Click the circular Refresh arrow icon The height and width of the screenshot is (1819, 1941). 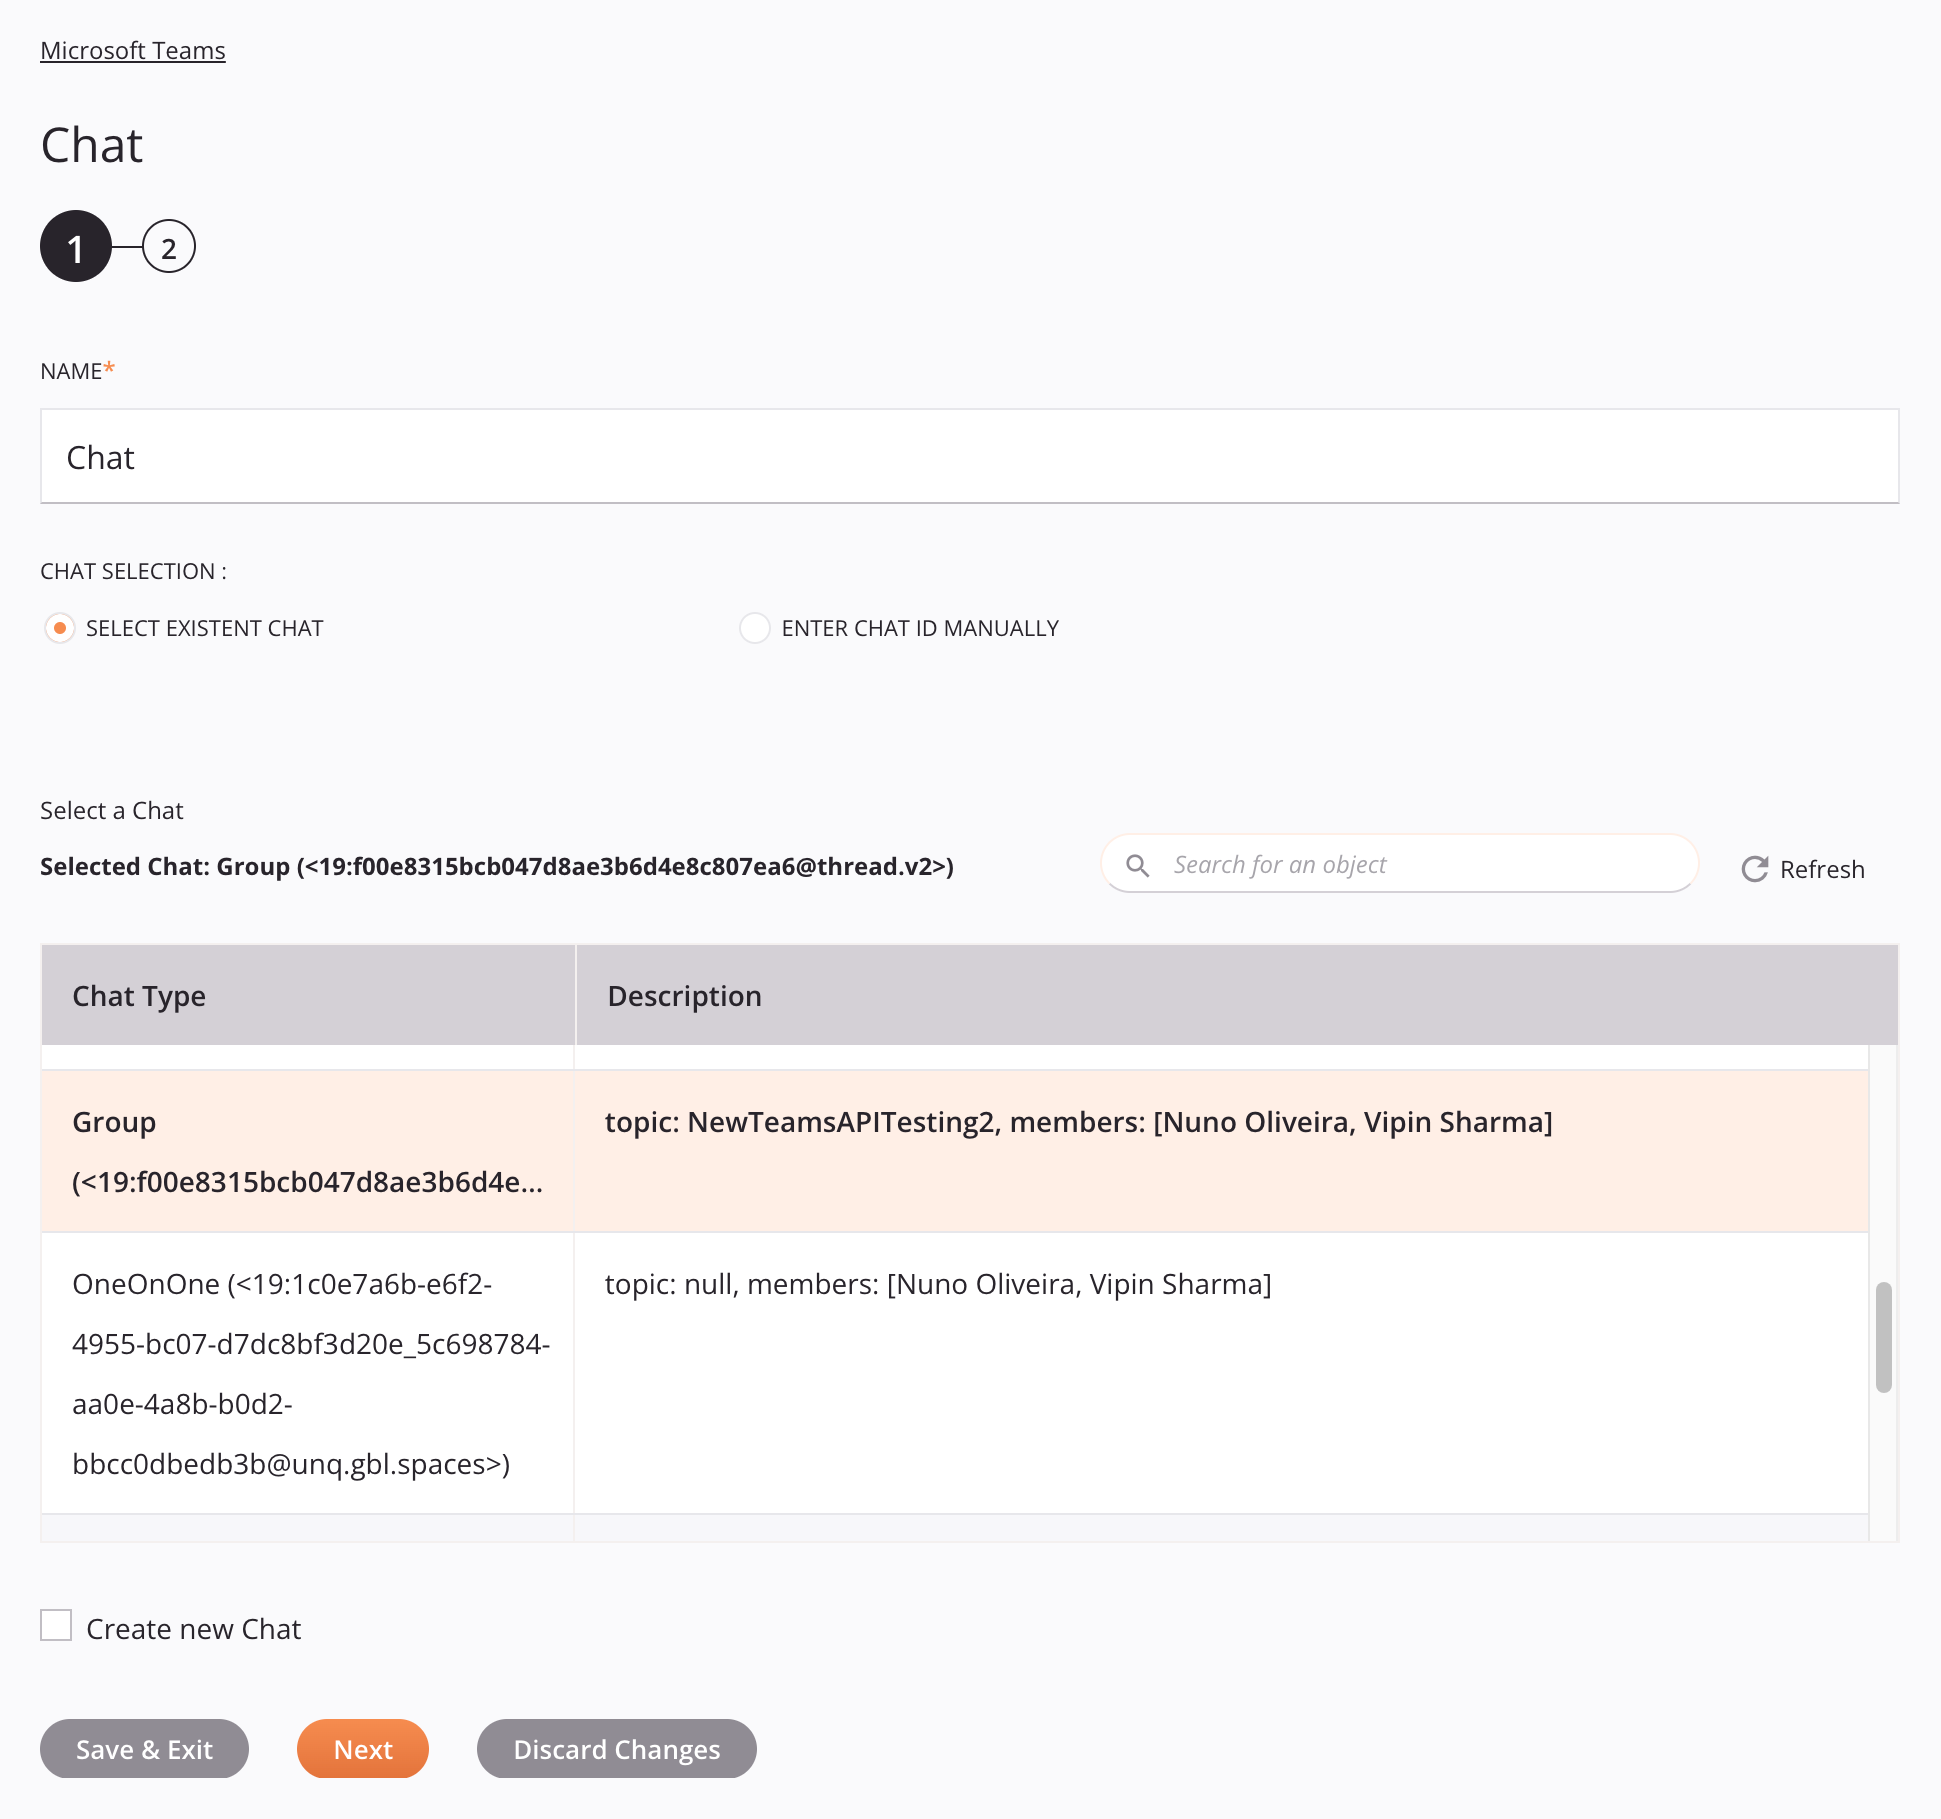click(1755, 869)
